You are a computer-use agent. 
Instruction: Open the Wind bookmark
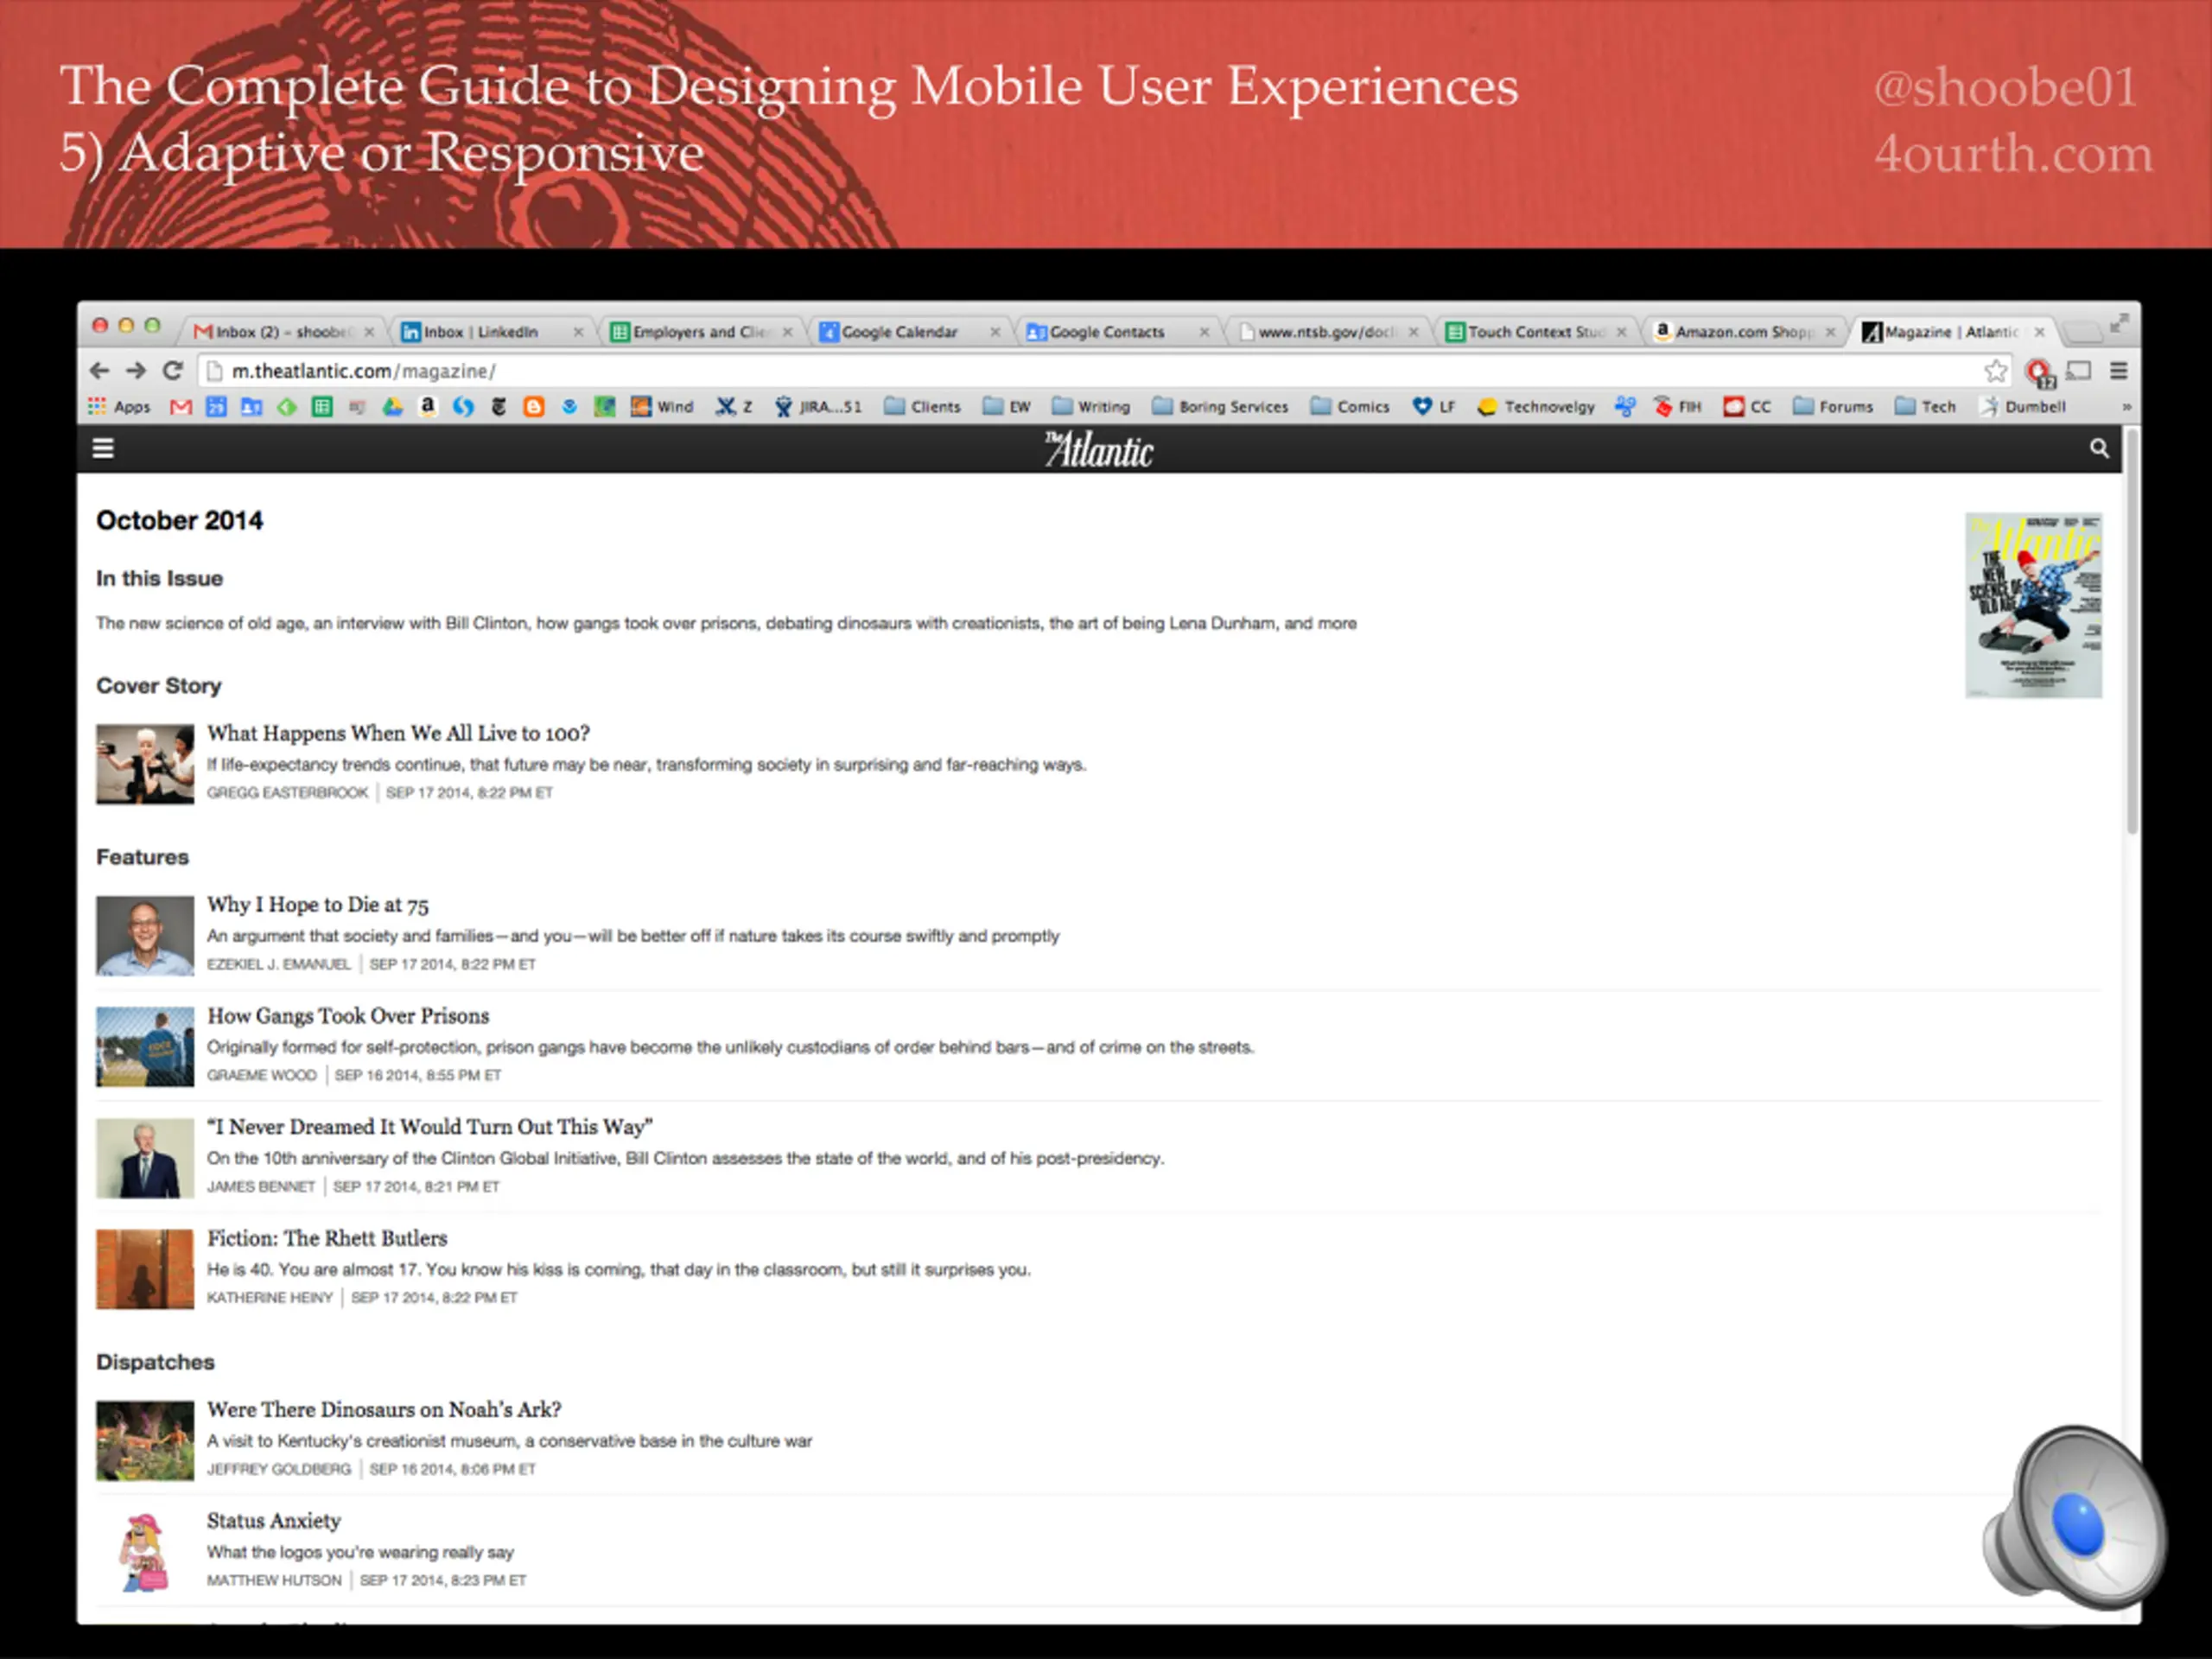pos(662,406)
